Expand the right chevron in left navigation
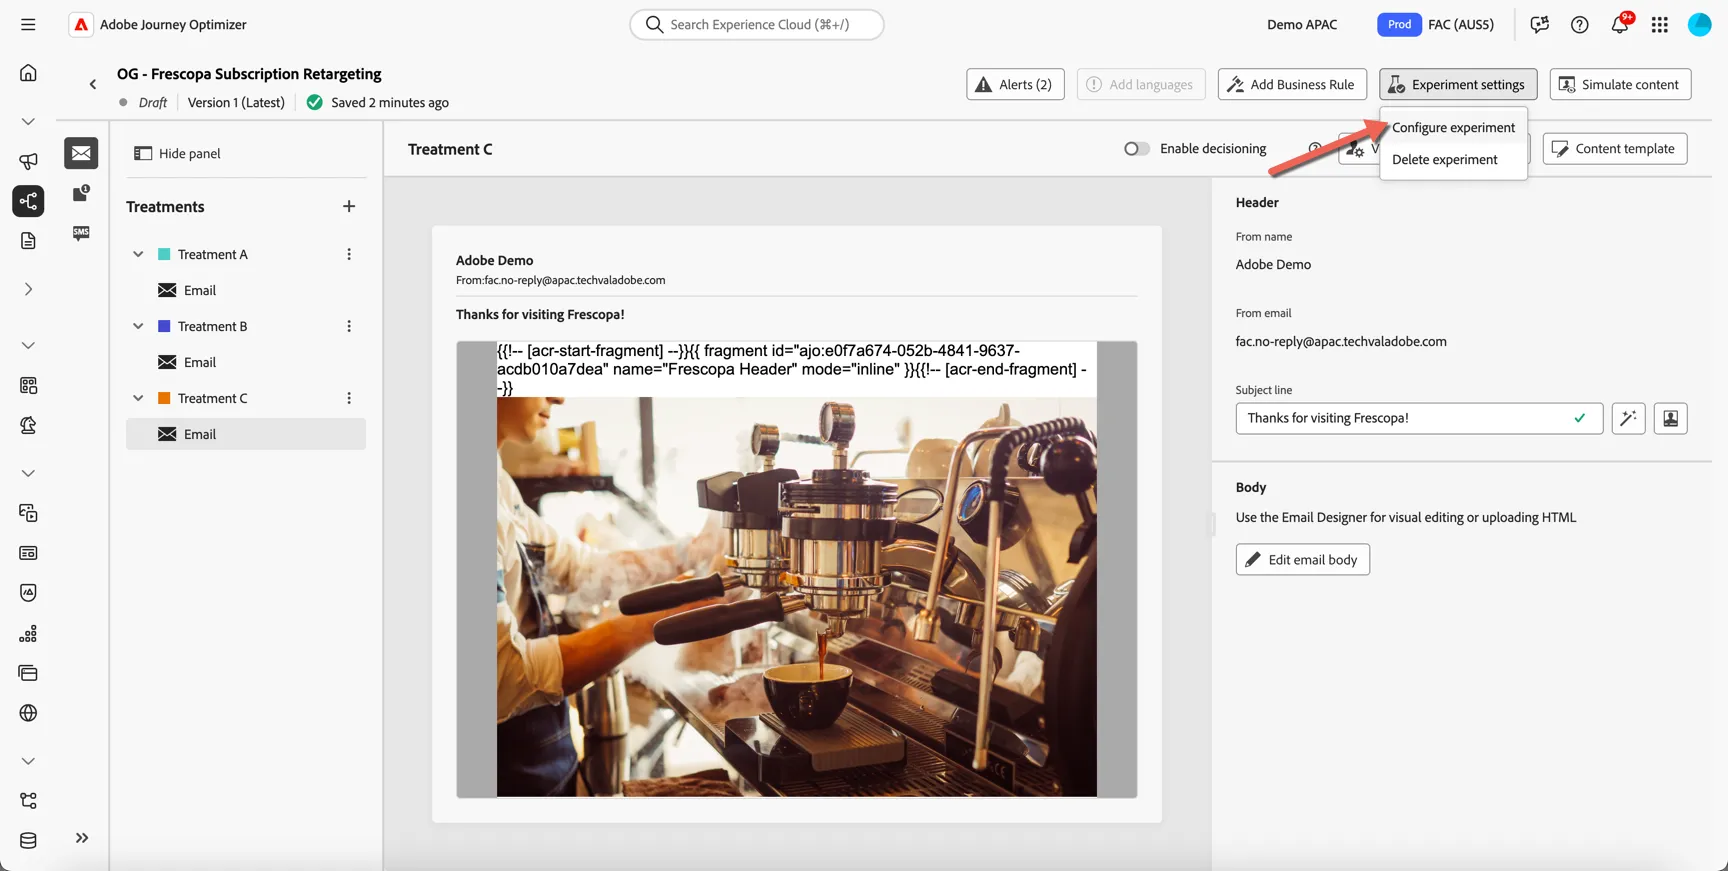This screenshot has height=871, width=1728. [28, 289]
